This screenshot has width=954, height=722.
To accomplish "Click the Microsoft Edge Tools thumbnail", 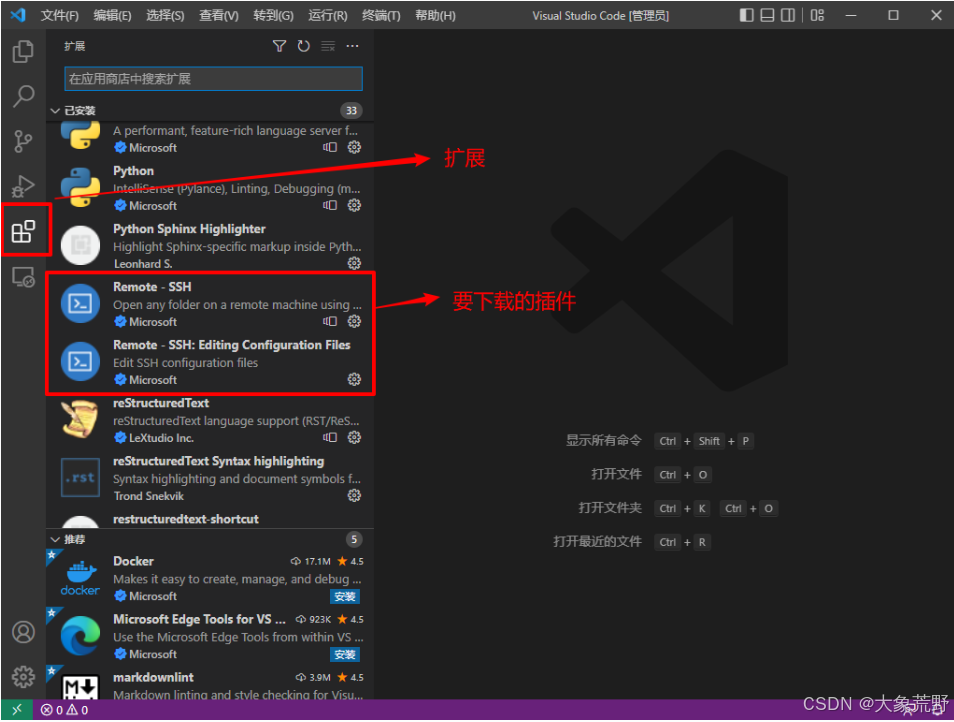I will click(x=80, y=636).
